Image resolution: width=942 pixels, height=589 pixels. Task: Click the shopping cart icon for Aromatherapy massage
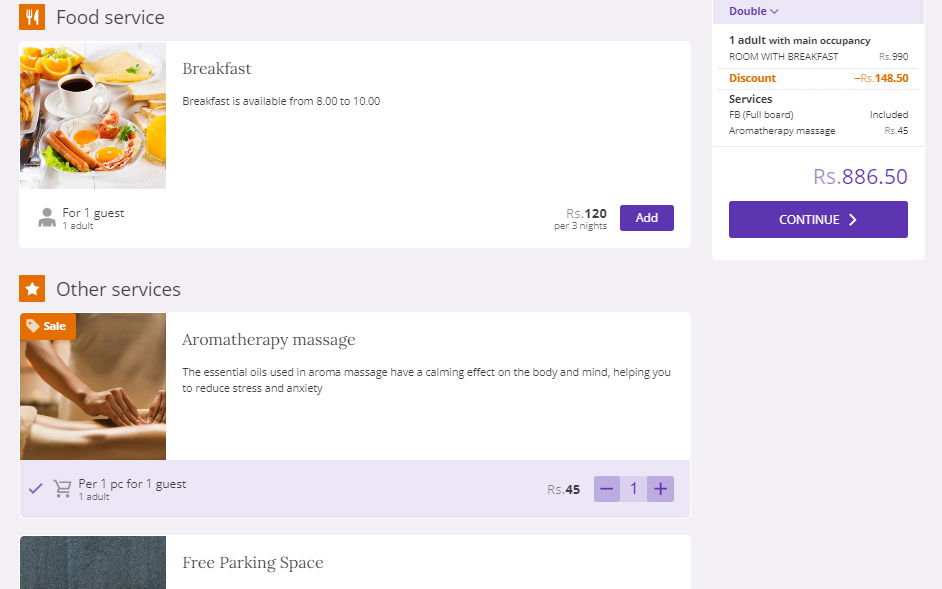point(62,489)
